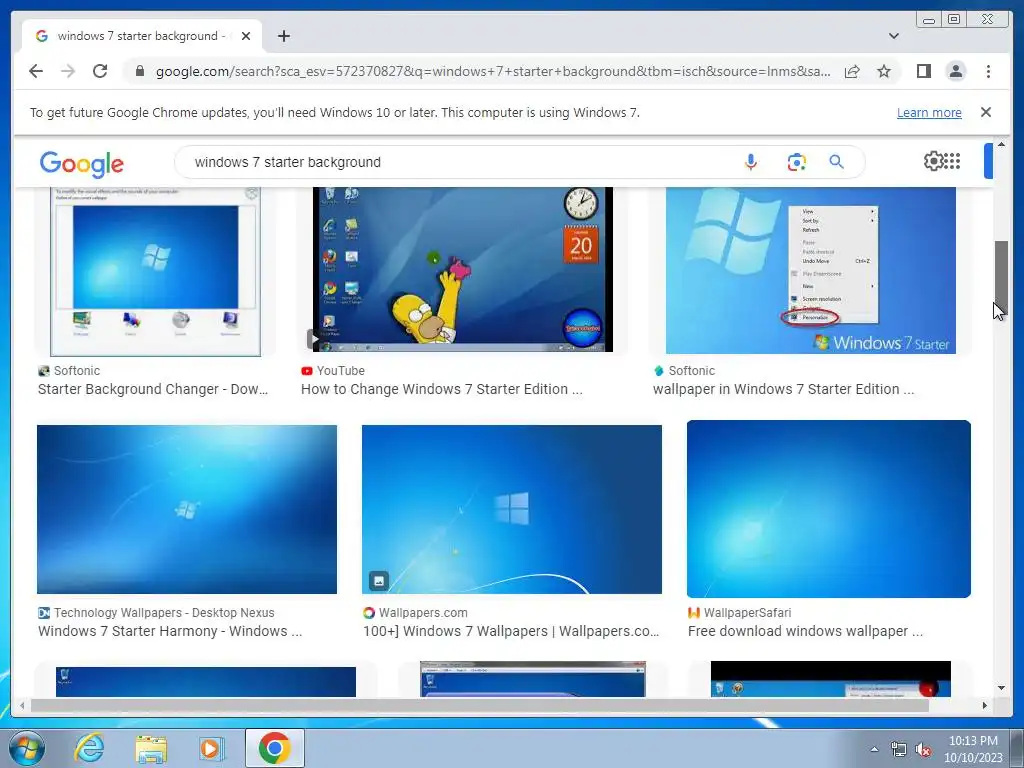The width and height of the screenshot is (1024, 768).
Task: Click the horizontal scrollbar right arrow
Action: [985, 705]
